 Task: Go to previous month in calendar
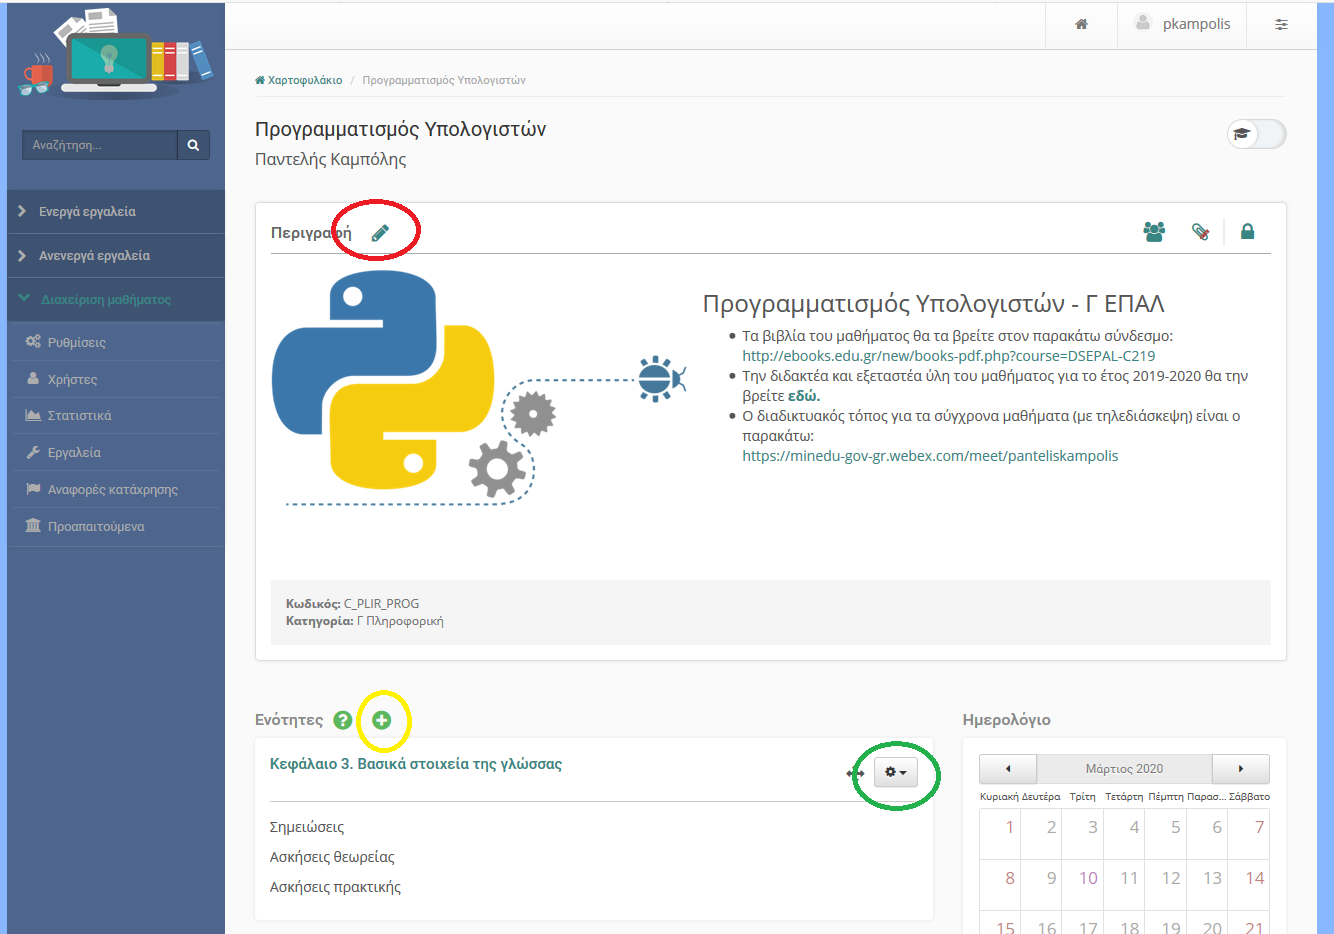coord(1008,769)
